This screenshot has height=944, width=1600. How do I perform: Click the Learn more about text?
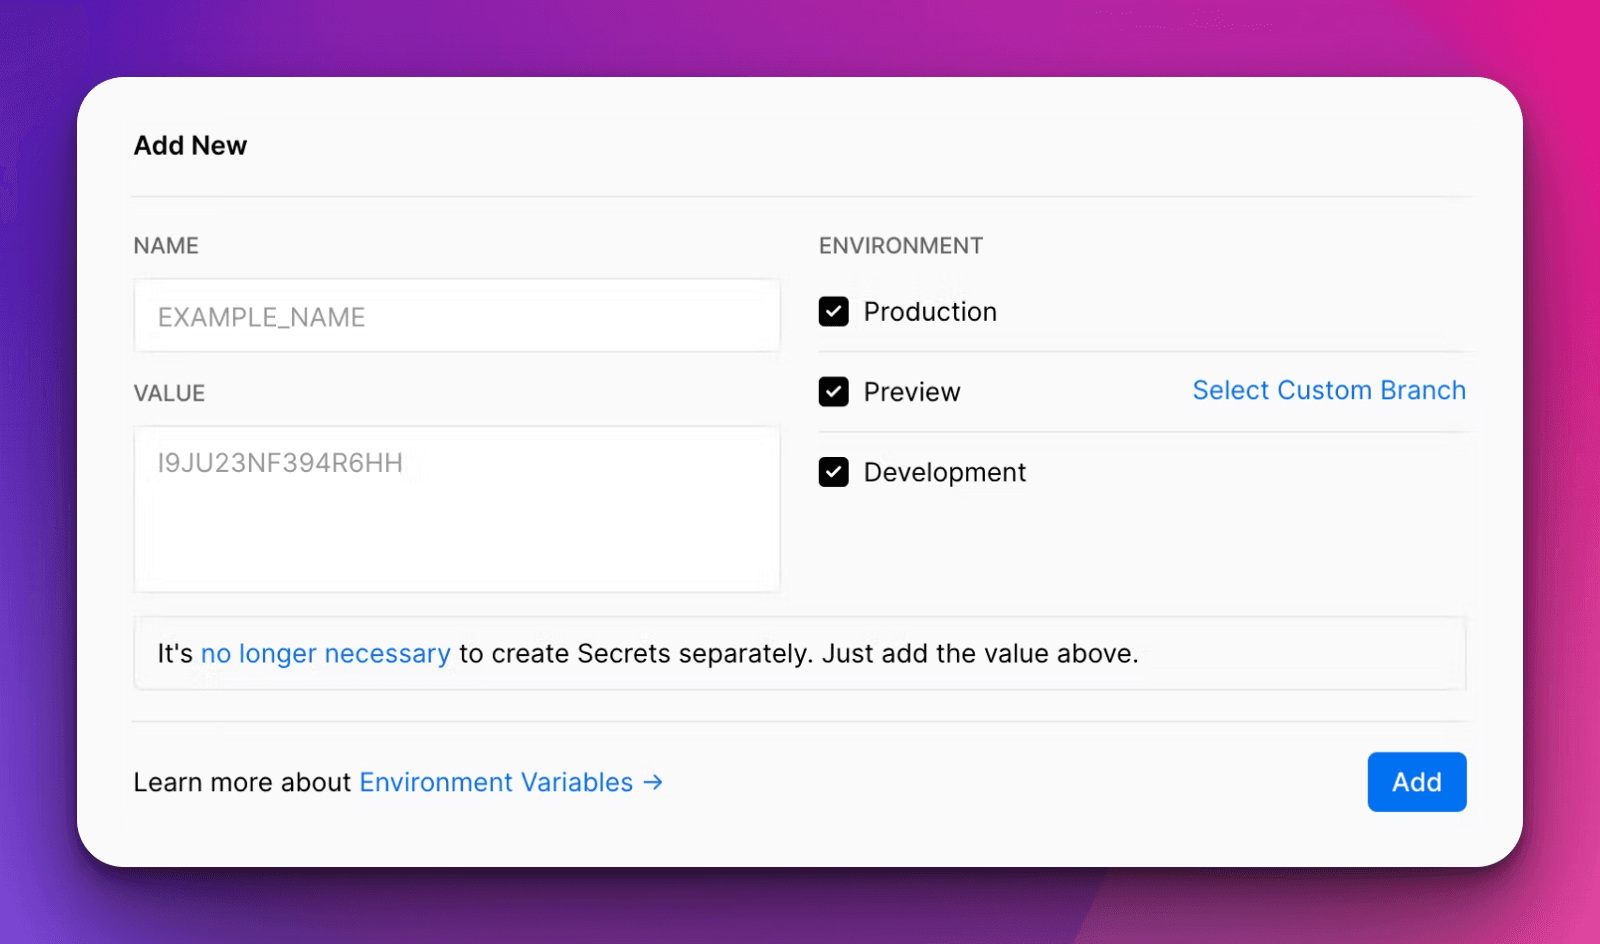click(x=243, y=782)
